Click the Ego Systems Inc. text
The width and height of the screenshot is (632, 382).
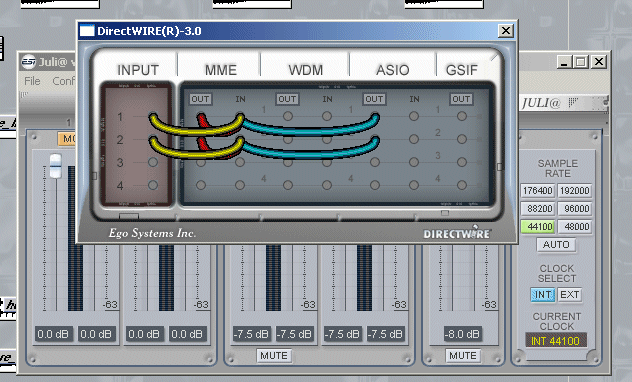[x=152, y=233]
